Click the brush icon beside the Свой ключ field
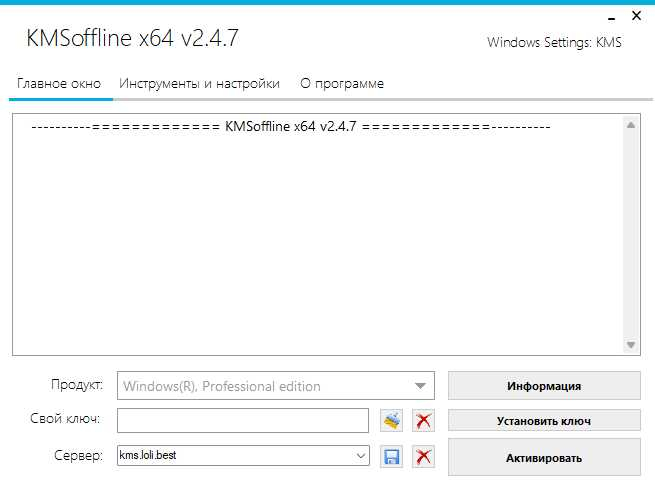The image size is (655, 491). (391, 420)
